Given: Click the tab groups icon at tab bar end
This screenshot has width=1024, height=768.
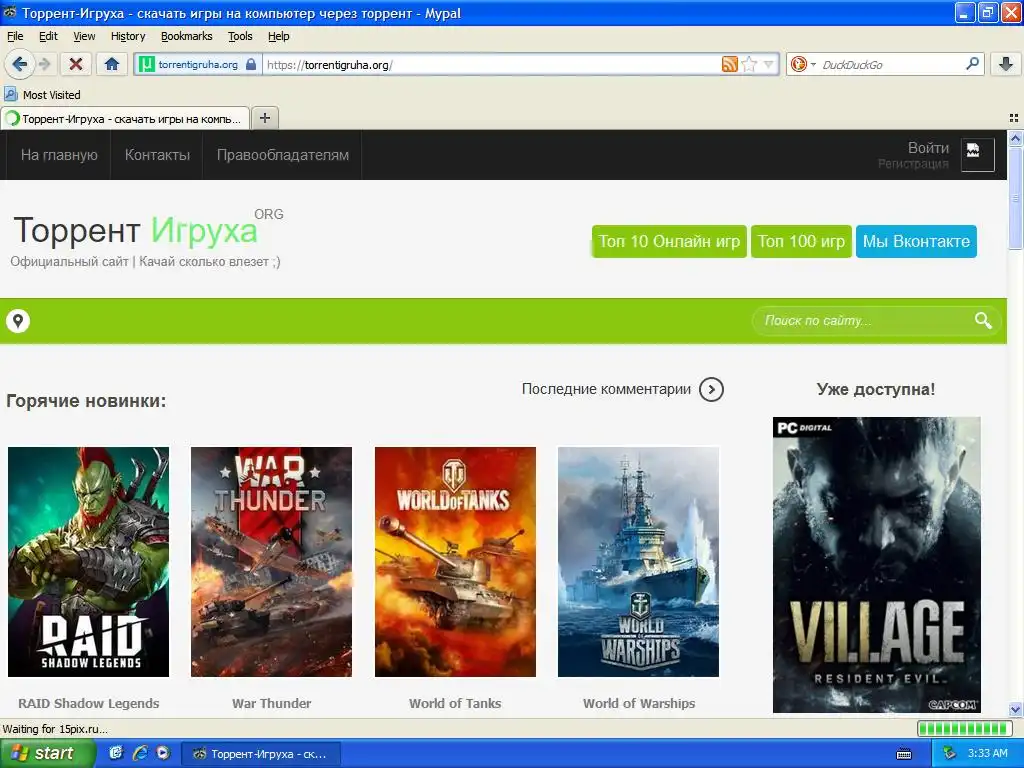Looking at the screenshot, I should 1014,118.
